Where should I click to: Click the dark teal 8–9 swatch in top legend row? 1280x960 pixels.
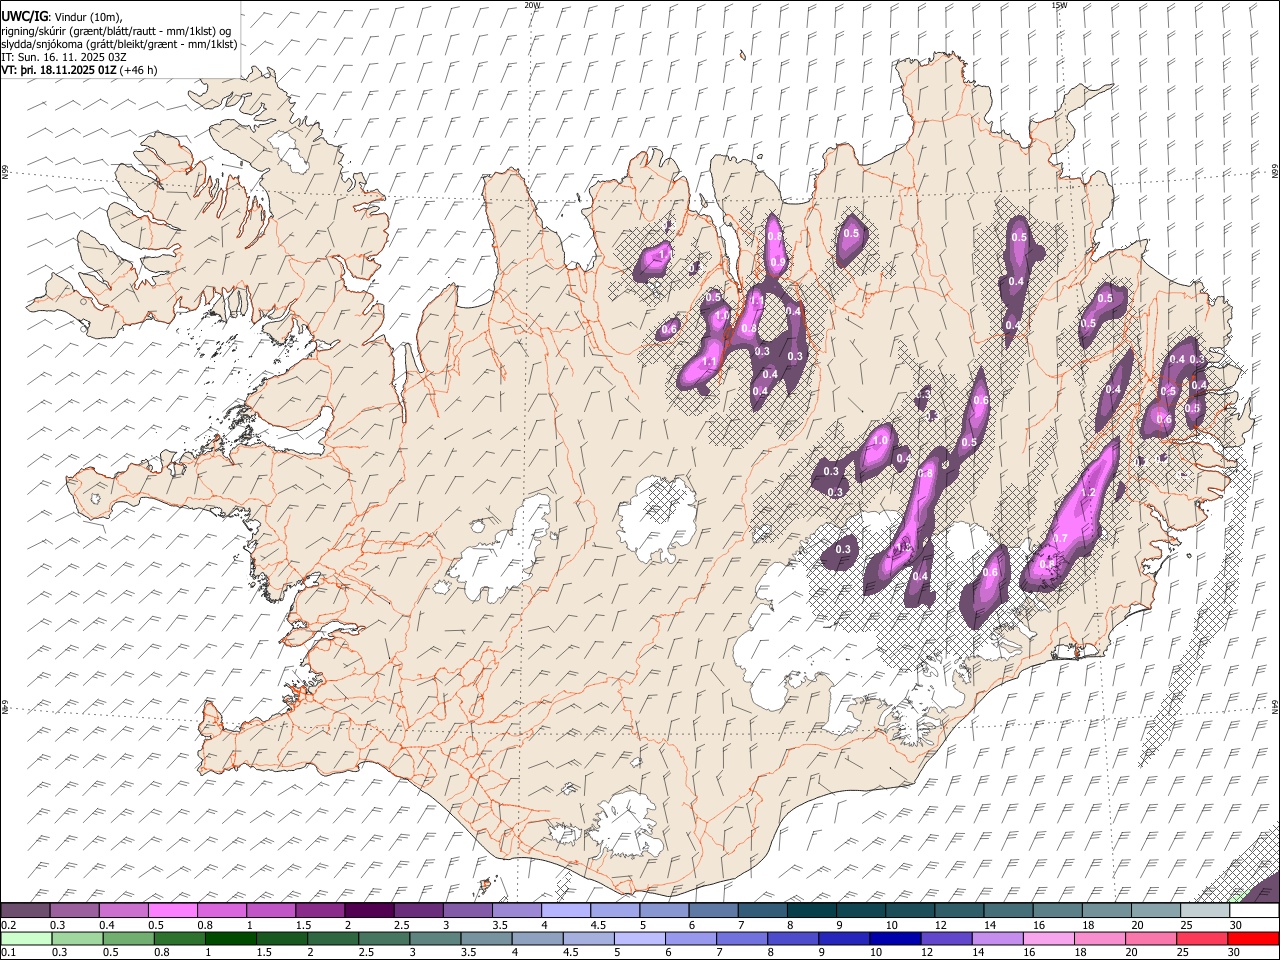(812, 911)
